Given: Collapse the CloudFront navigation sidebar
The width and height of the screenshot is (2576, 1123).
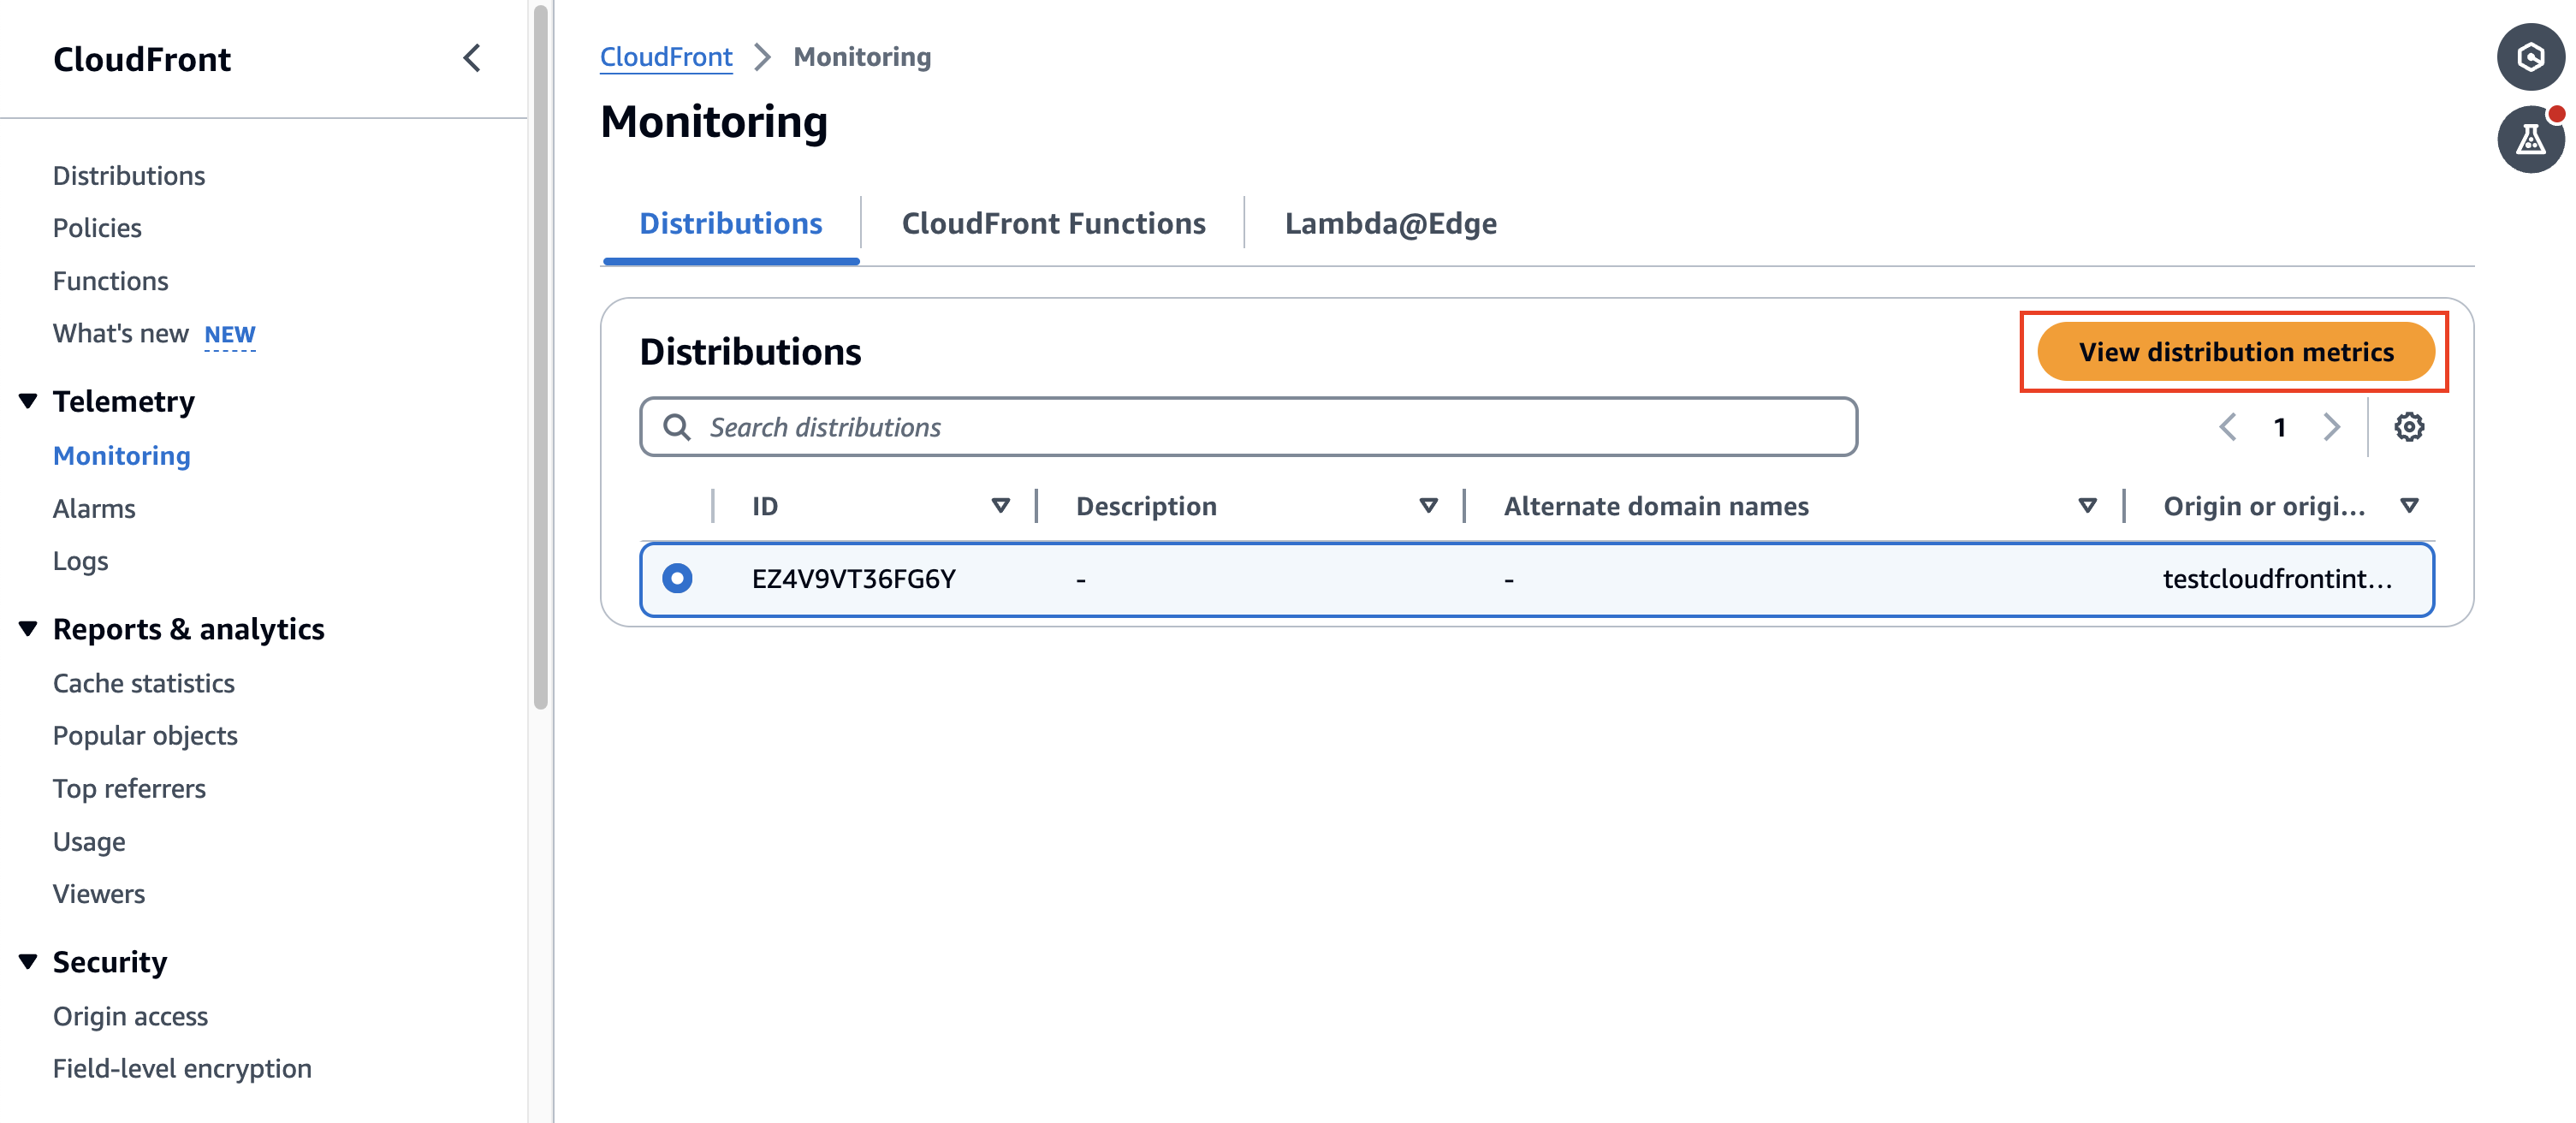Looking at the screenshot, I should point(471,59).
